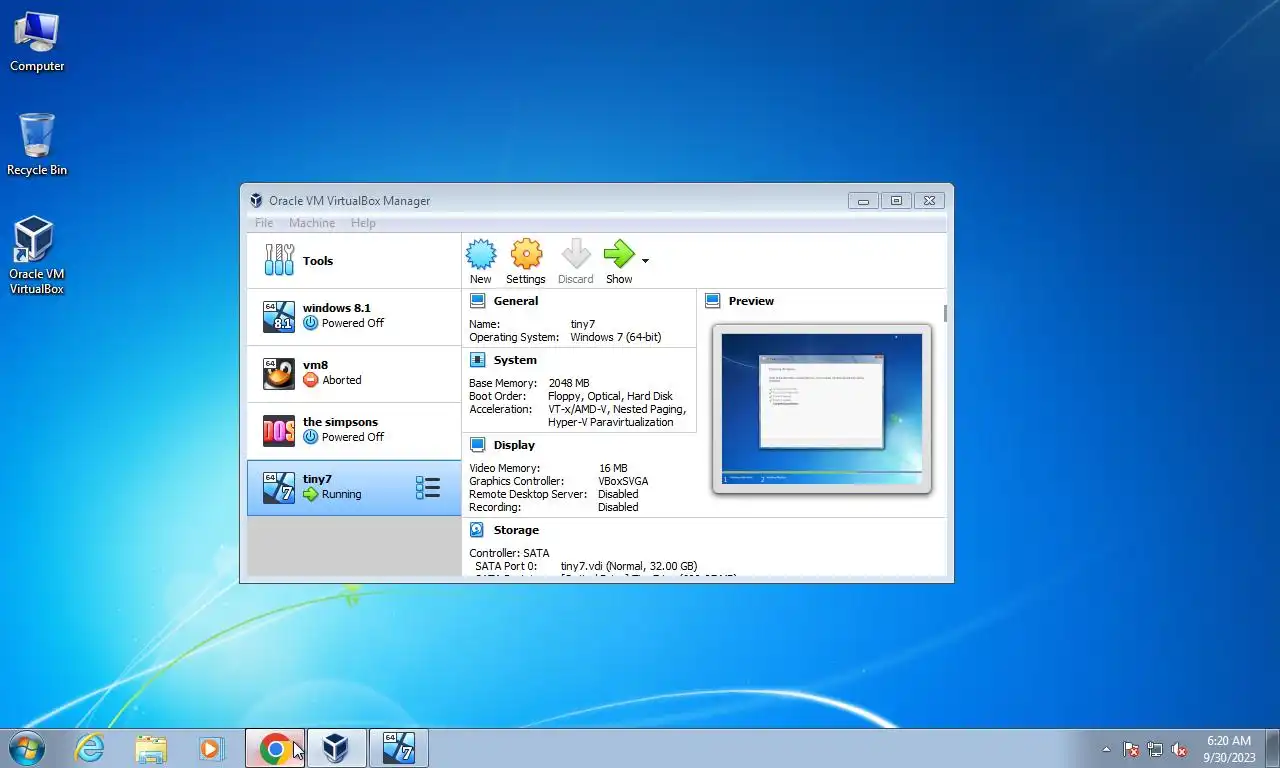This screenshot has height=768, width=1280.
Task: Click the General section monitor icon
Action: [x=477, y=301]
